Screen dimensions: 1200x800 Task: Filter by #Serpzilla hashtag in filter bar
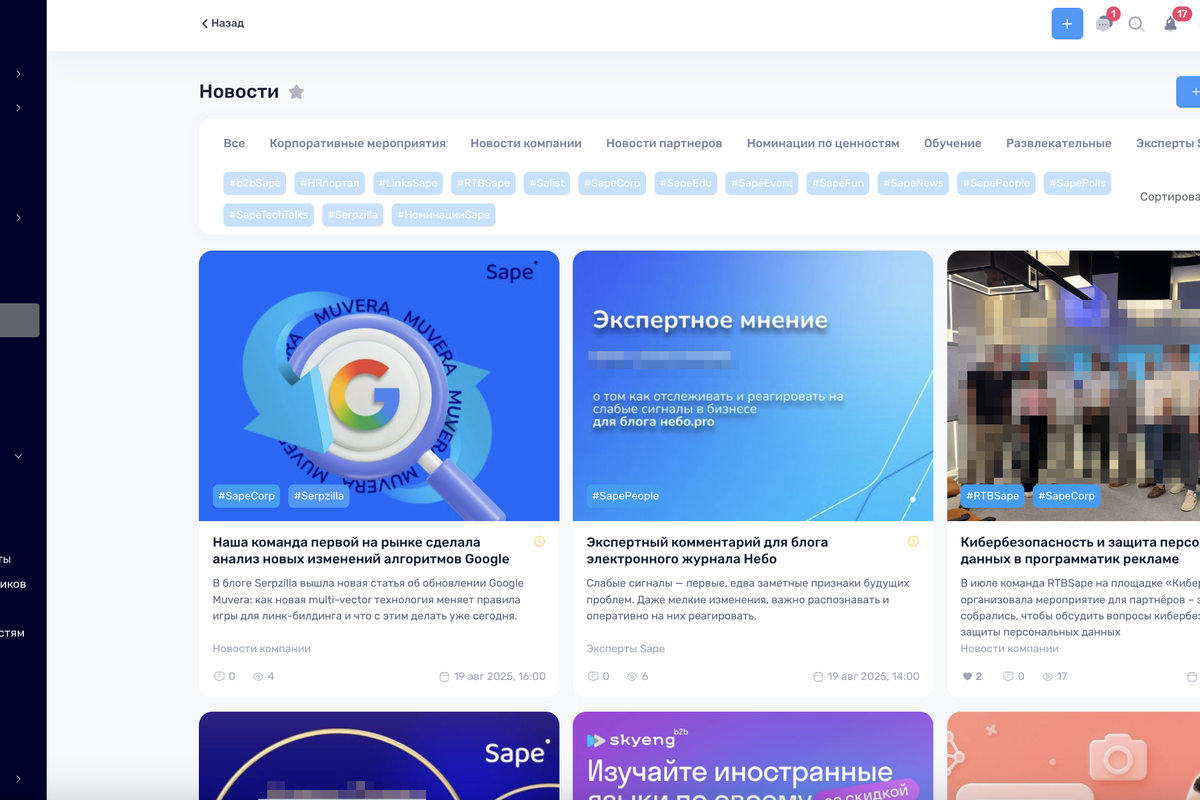[353, 214]
